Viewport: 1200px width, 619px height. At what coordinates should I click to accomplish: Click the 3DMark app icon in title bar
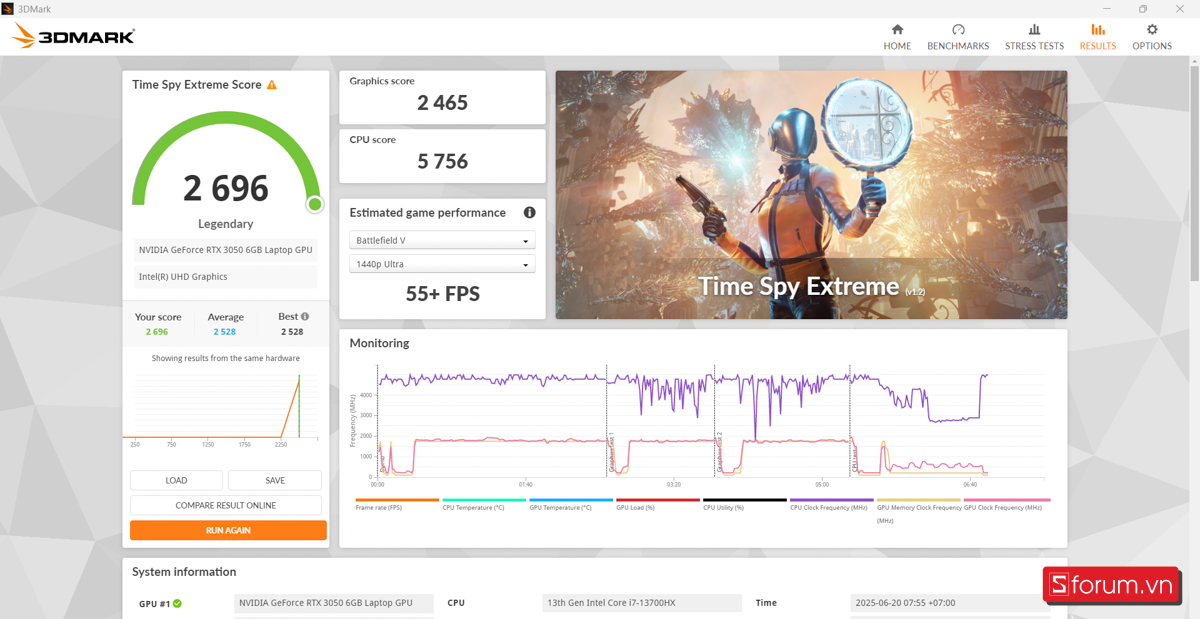8,8
